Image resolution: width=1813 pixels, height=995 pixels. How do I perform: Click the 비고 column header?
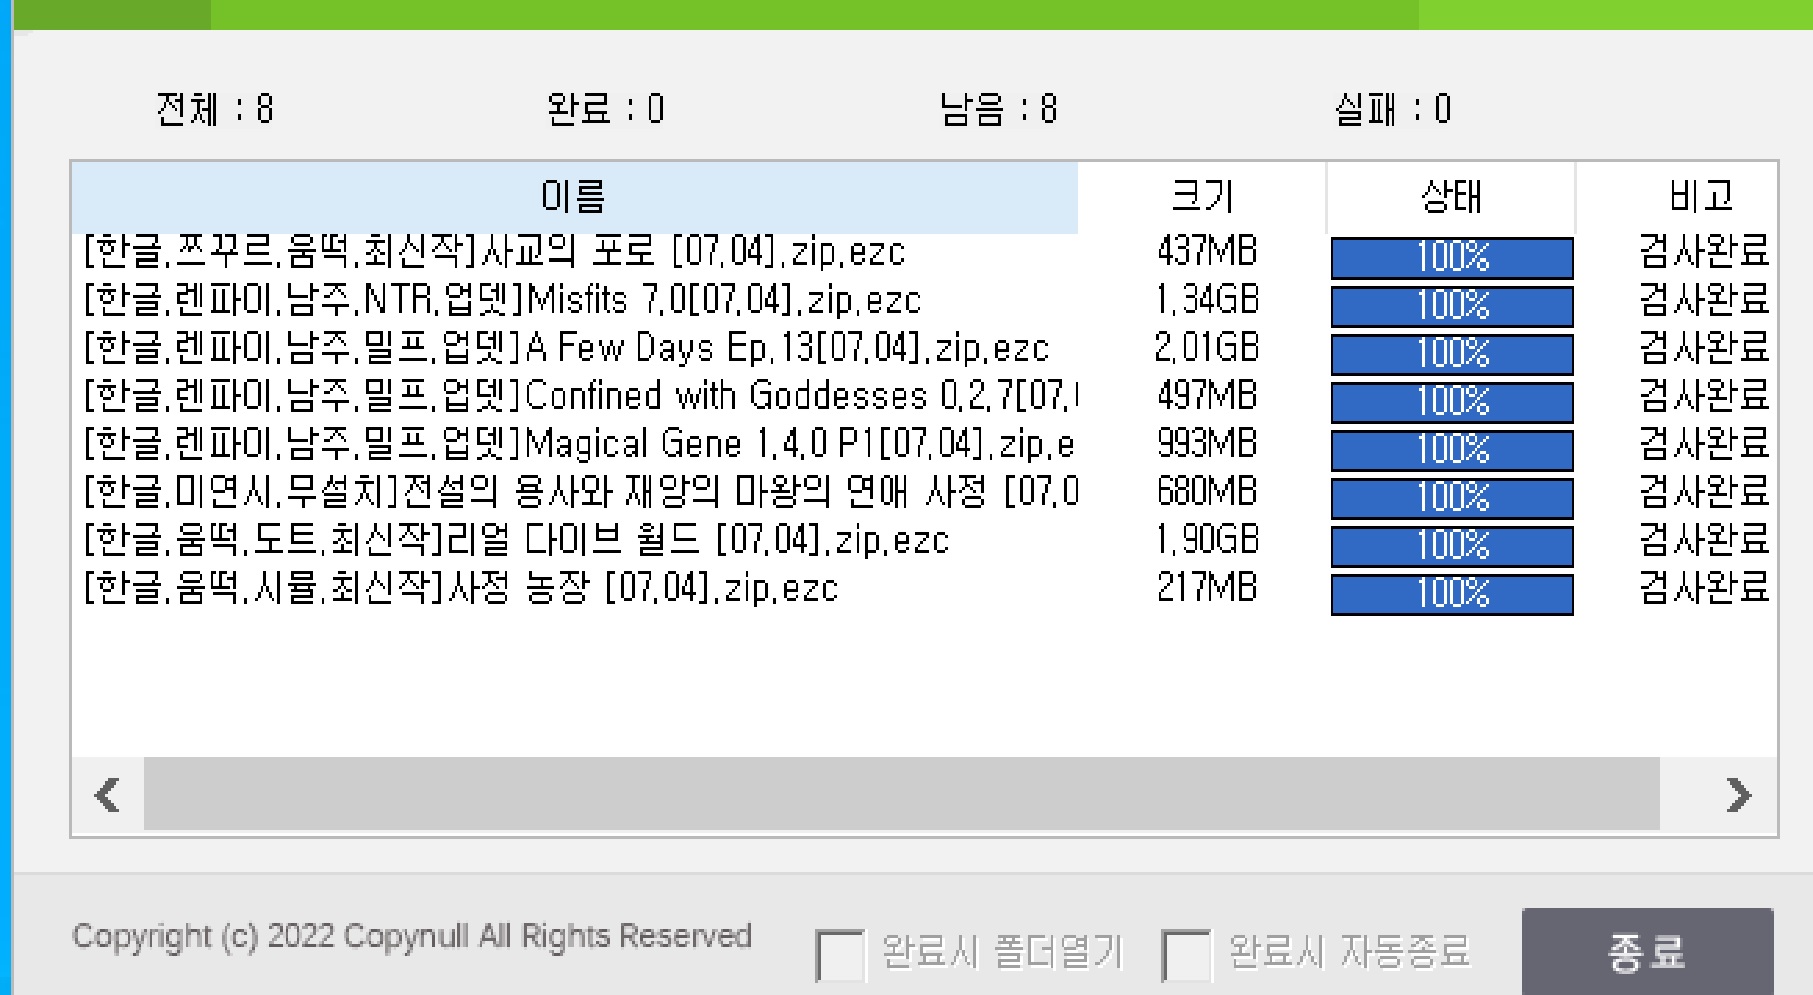[1700, 197]
